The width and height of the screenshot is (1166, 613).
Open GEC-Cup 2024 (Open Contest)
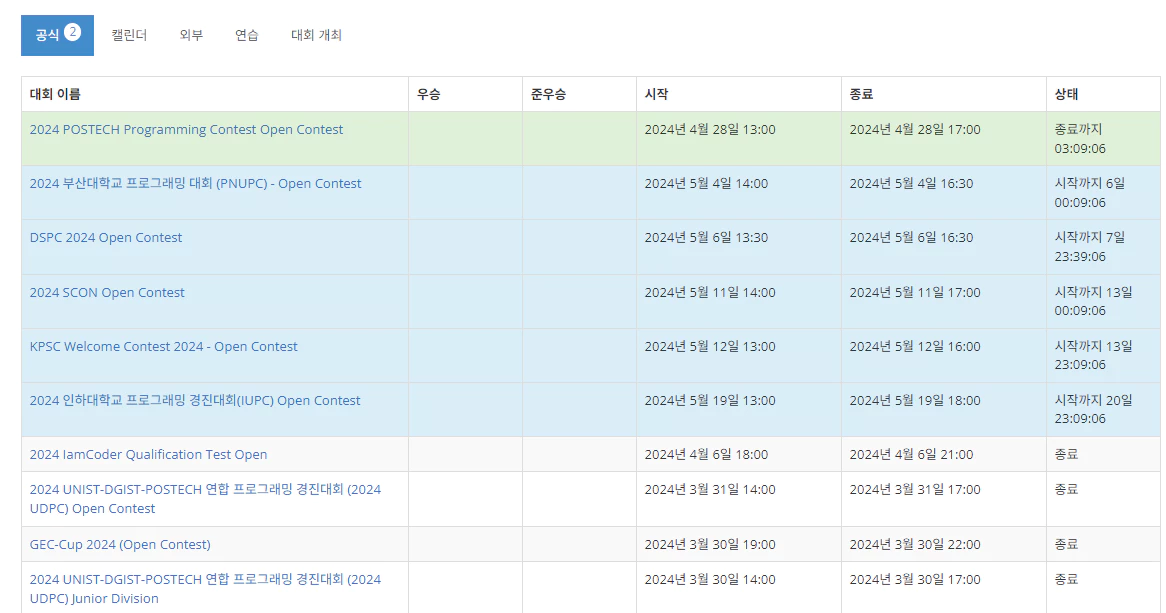pyautogui.click(x=120, y=545)
